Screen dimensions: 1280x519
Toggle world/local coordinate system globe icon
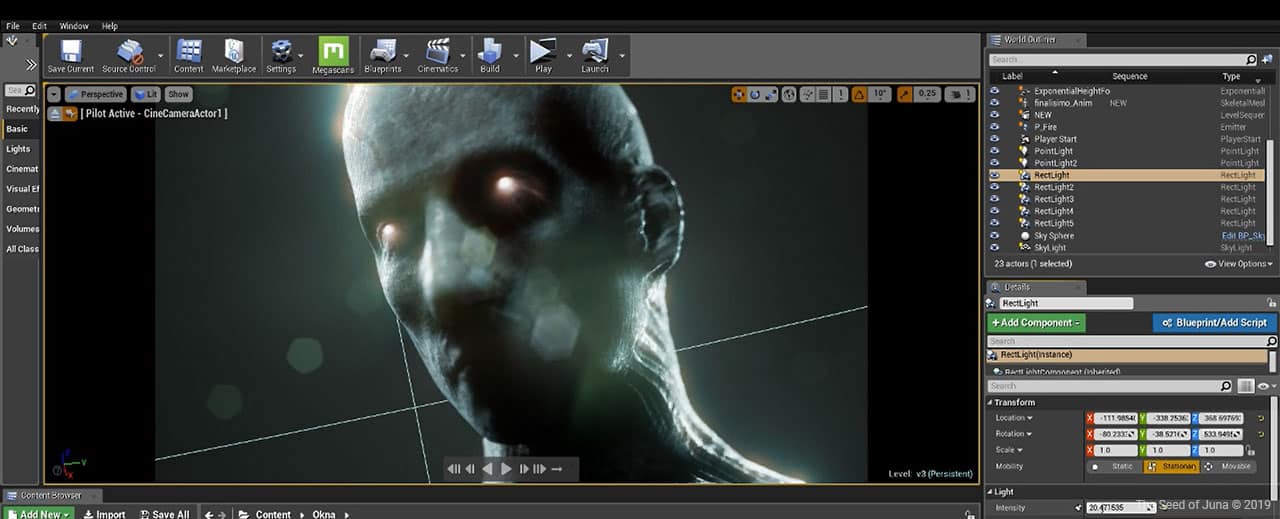tap(789, 94)
